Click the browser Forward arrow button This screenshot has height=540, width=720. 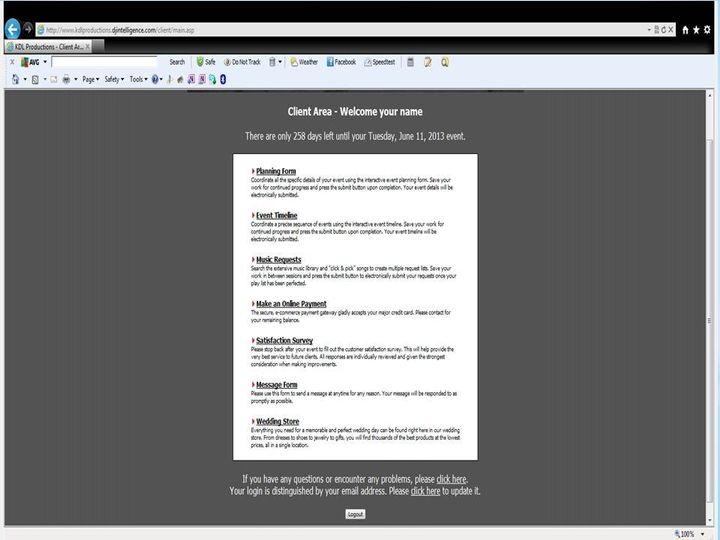28,29
